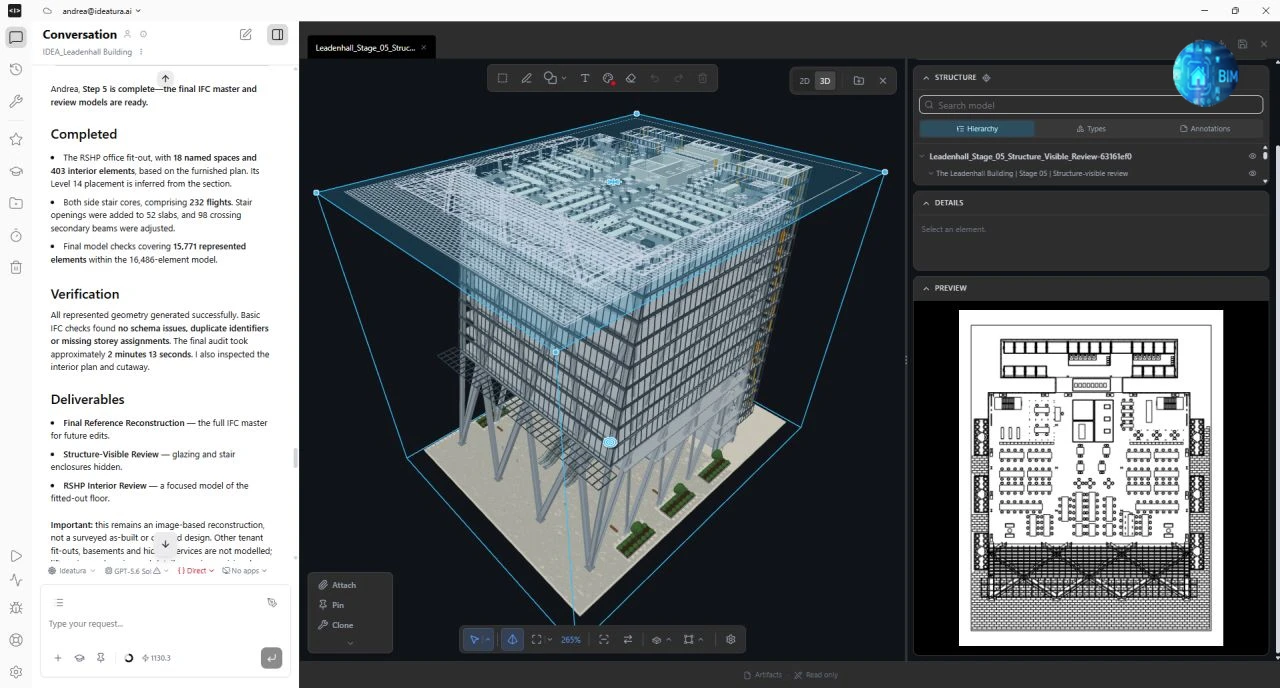Open the Hierarchy tab
The width and height of the screenshot is (1280, 688).
pos(977,129)
